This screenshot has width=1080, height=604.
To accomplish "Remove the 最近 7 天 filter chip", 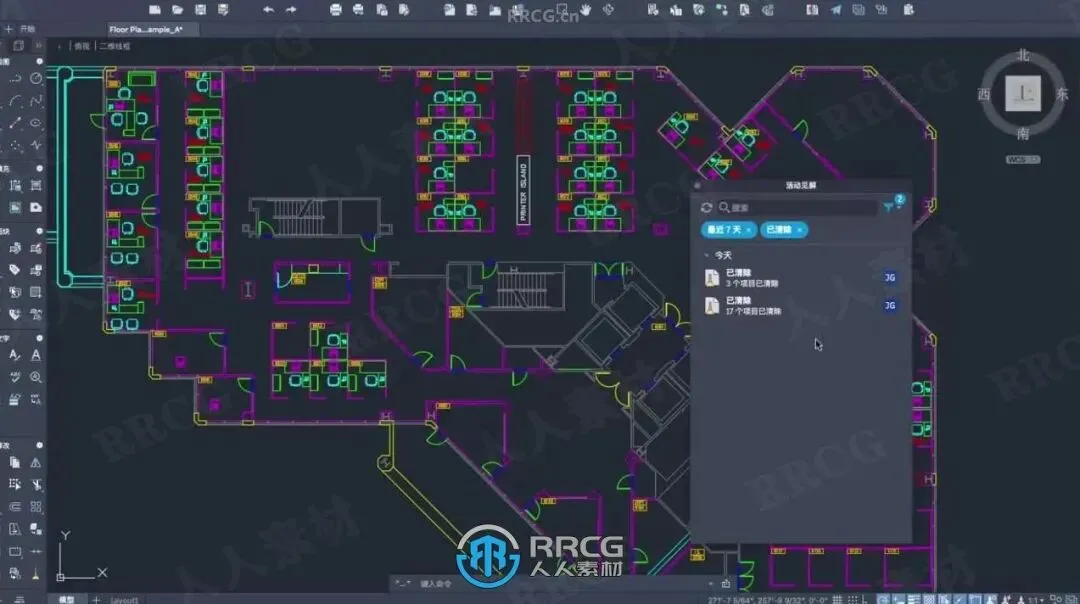I will [x=749, y=230].
